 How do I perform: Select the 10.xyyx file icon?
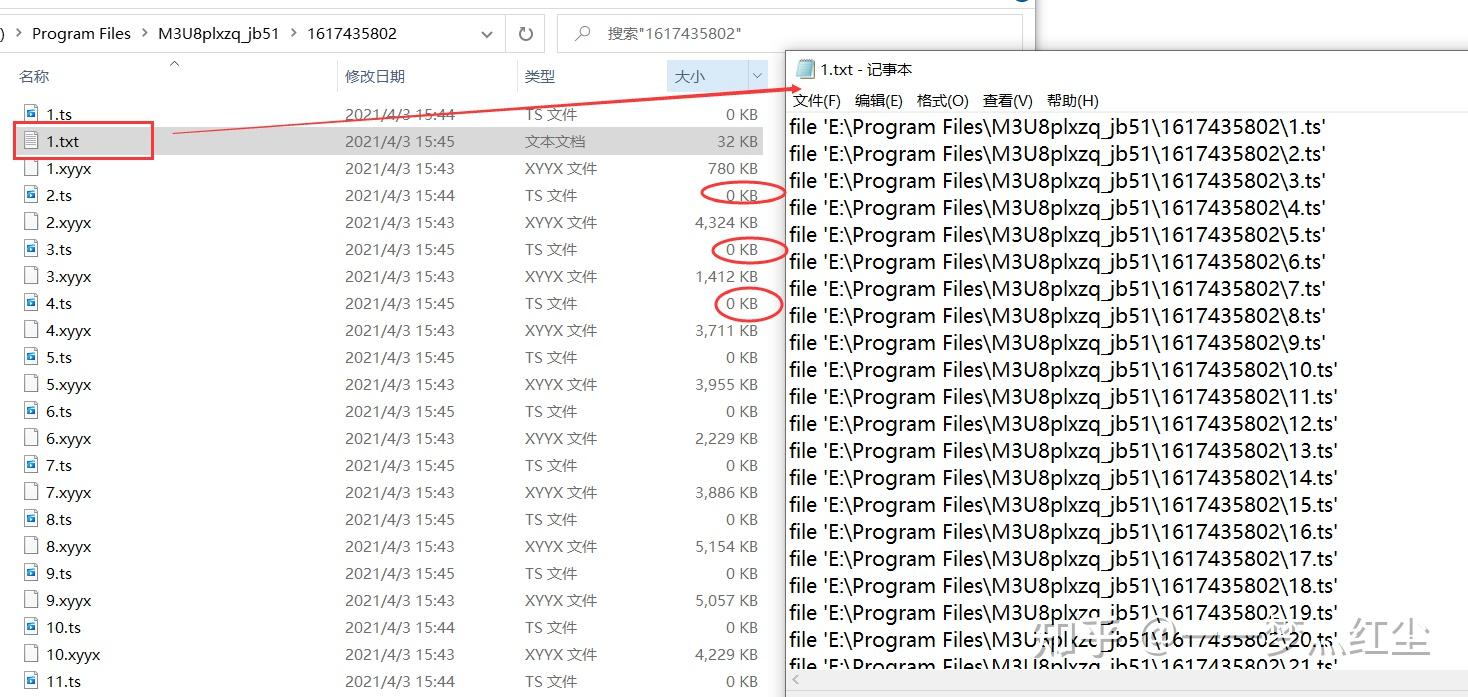[x=33, y=654]
